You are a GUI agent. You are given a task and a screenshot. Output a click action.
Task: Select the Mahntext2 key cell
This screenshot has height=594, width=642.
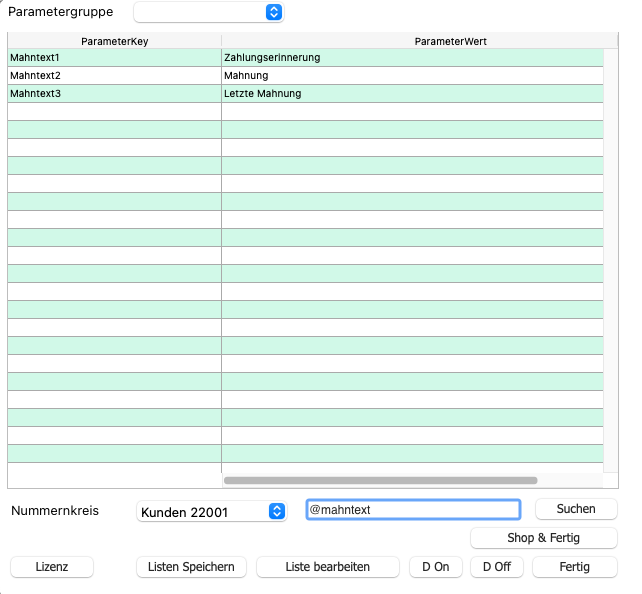click(x=115, y=76)
